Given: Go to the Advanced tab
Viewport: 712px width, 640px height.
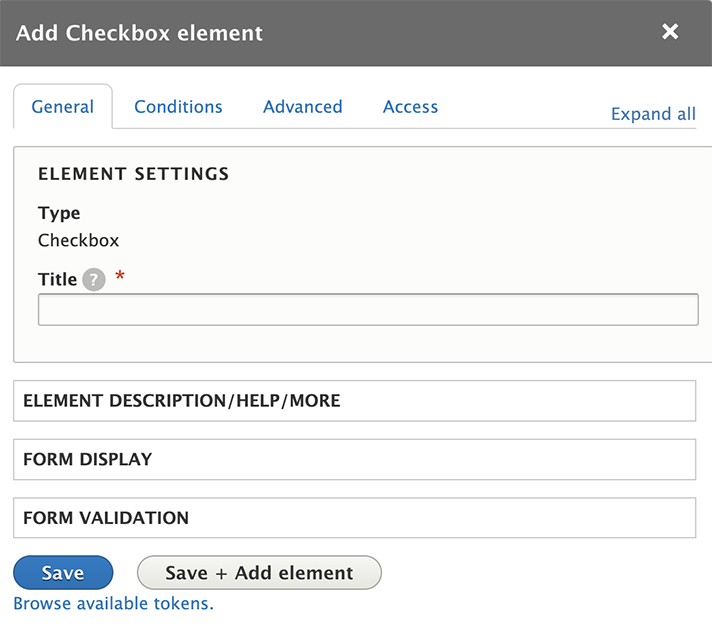Looking at the screenshot, I should (302, 107).
